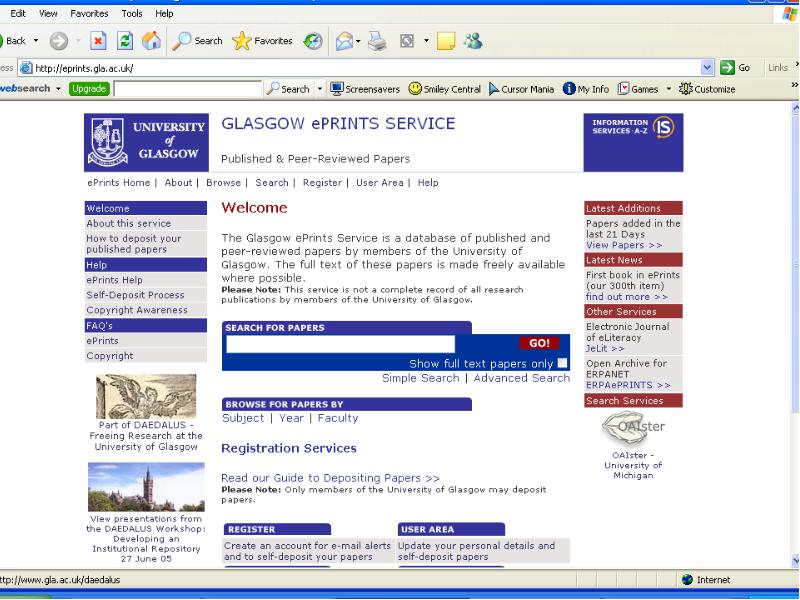Browse papers by Year link
The width and height of the screenshot is (800, 600).
coord(291,418)
